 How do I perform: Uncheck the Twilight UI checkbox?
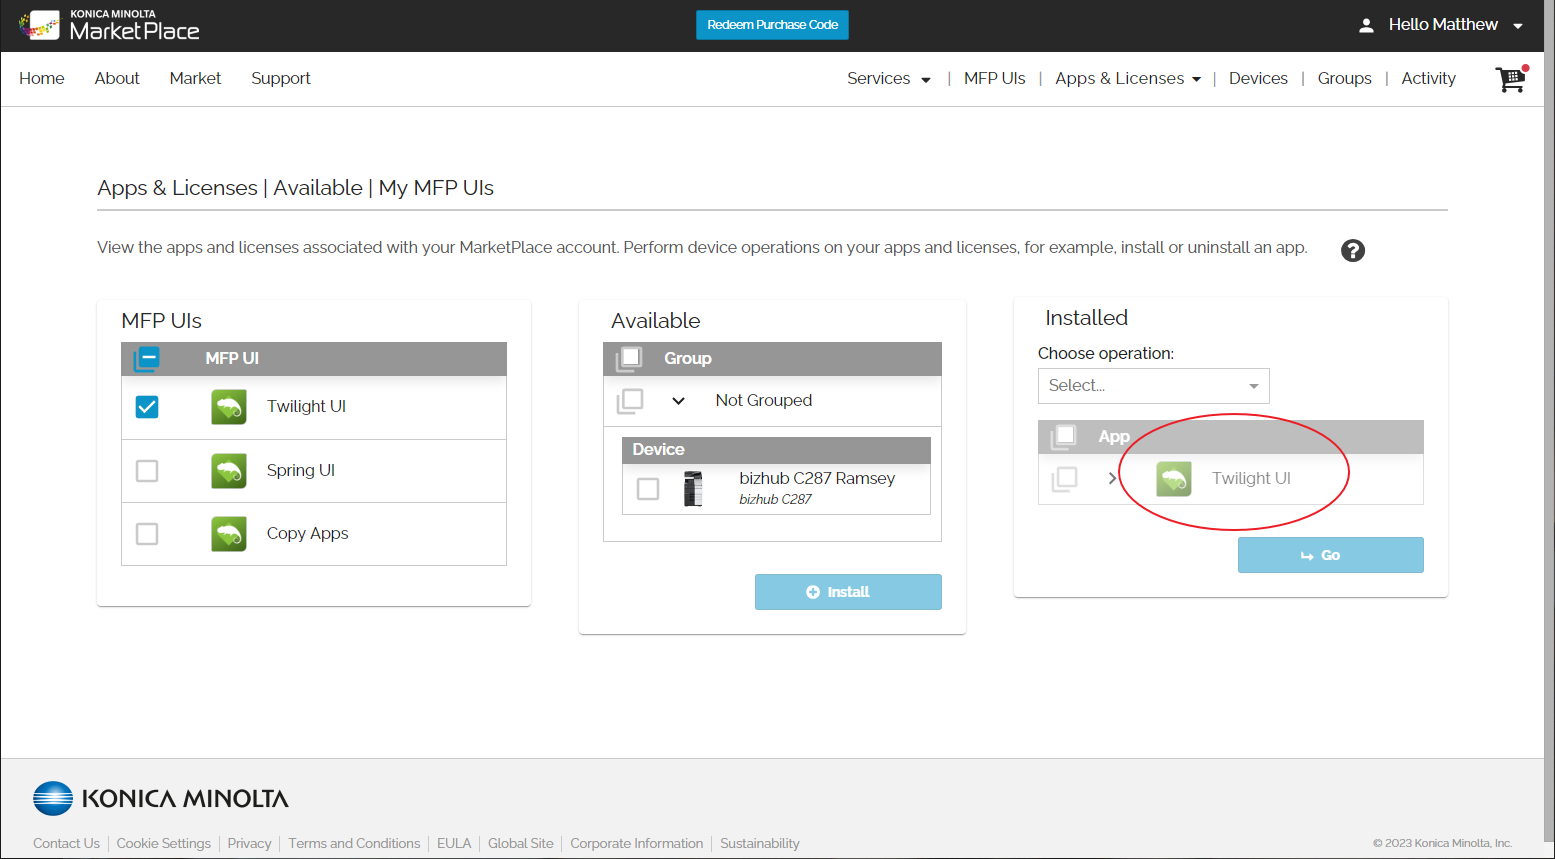147,407
